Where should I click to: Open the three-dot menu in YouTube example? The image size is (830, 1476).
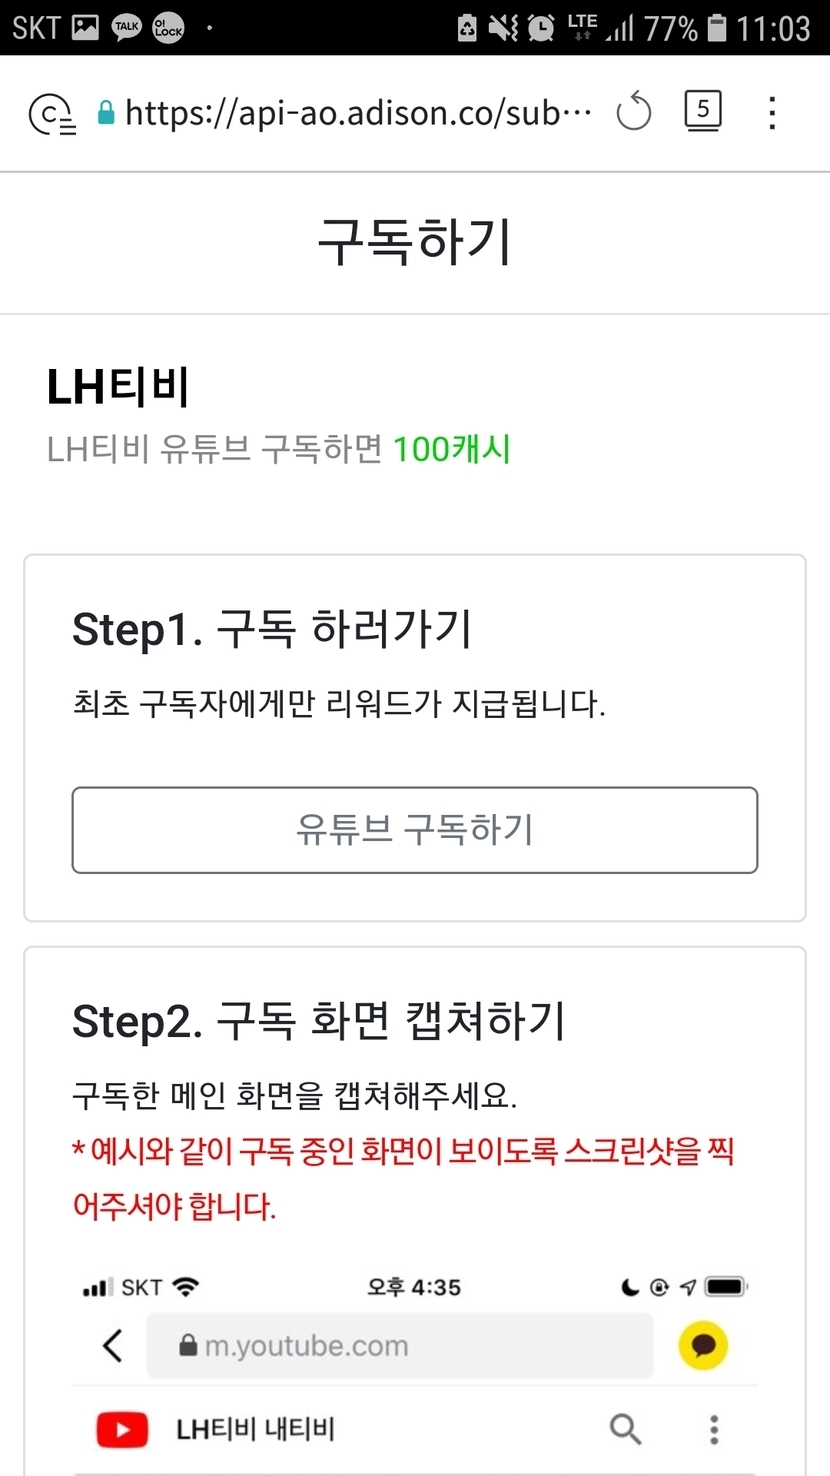[x=714, y=1430]
